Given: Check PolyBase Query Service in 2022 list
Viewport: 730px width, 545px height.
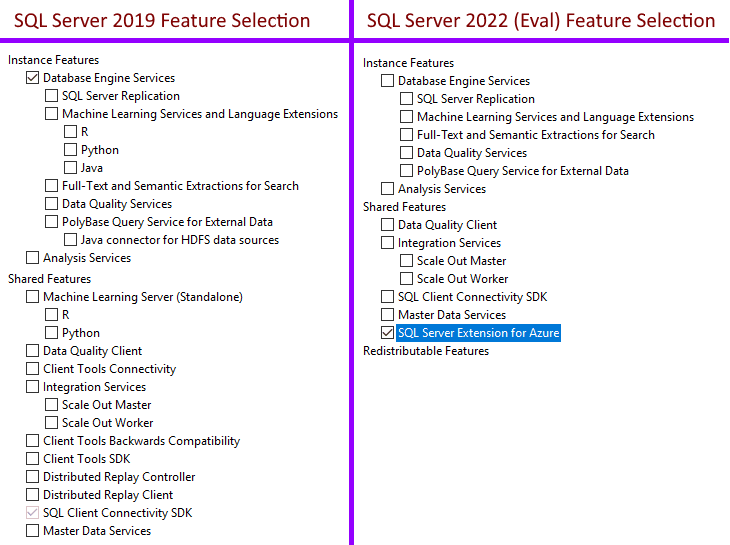Looking at the screenshot, I should point(406,171).
